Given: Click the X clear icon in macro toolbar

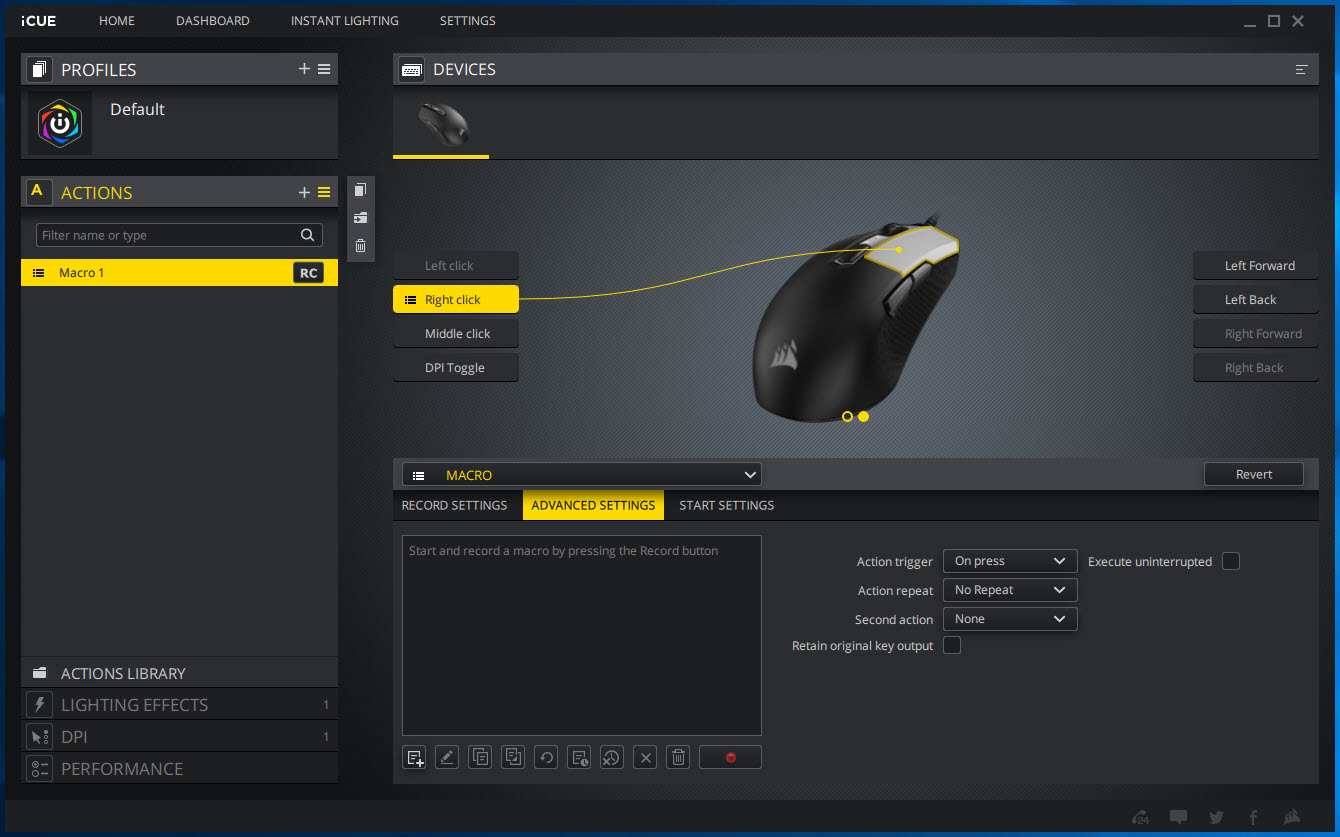Looking at the screenshot, I should [645, 757].
